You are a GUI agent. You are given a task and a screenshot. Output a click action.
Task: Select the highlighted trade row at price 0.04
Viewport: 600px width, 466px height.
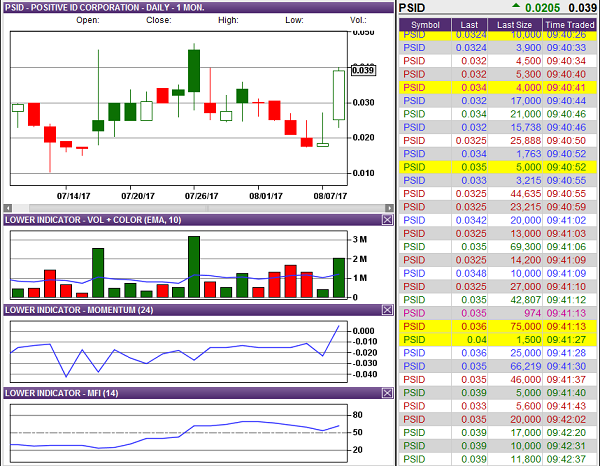pos(497,339)
